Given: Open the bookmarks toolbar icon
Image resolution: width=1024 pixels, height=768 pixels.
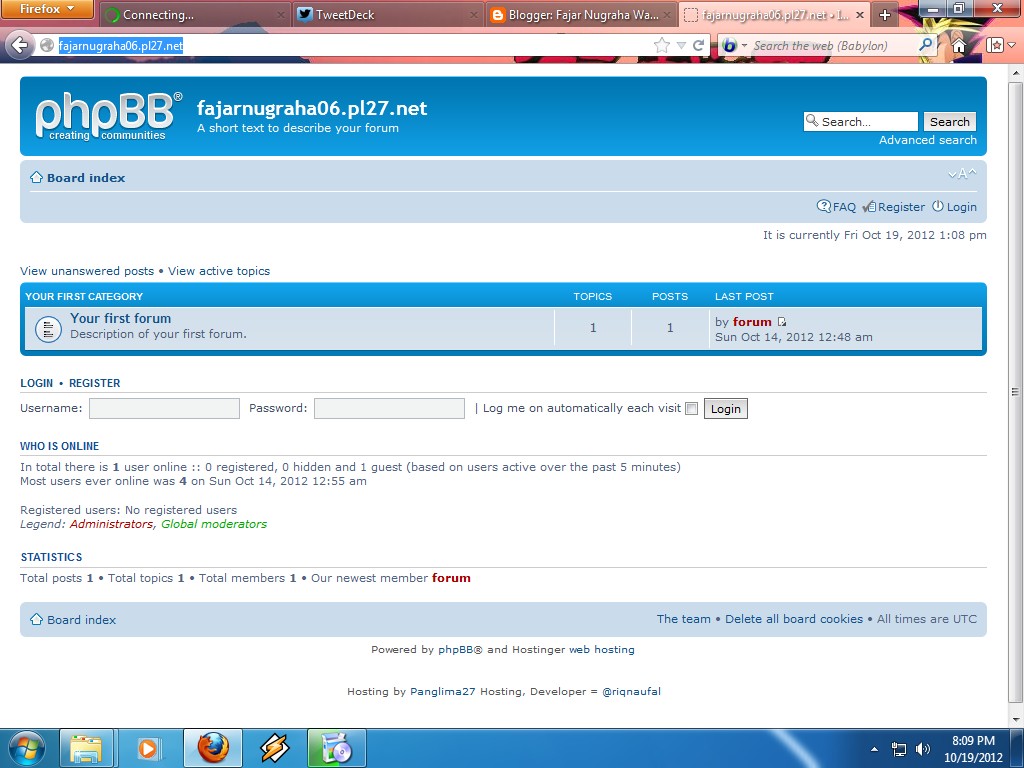Looking at the screenshot, I should (x=995, y=45).
